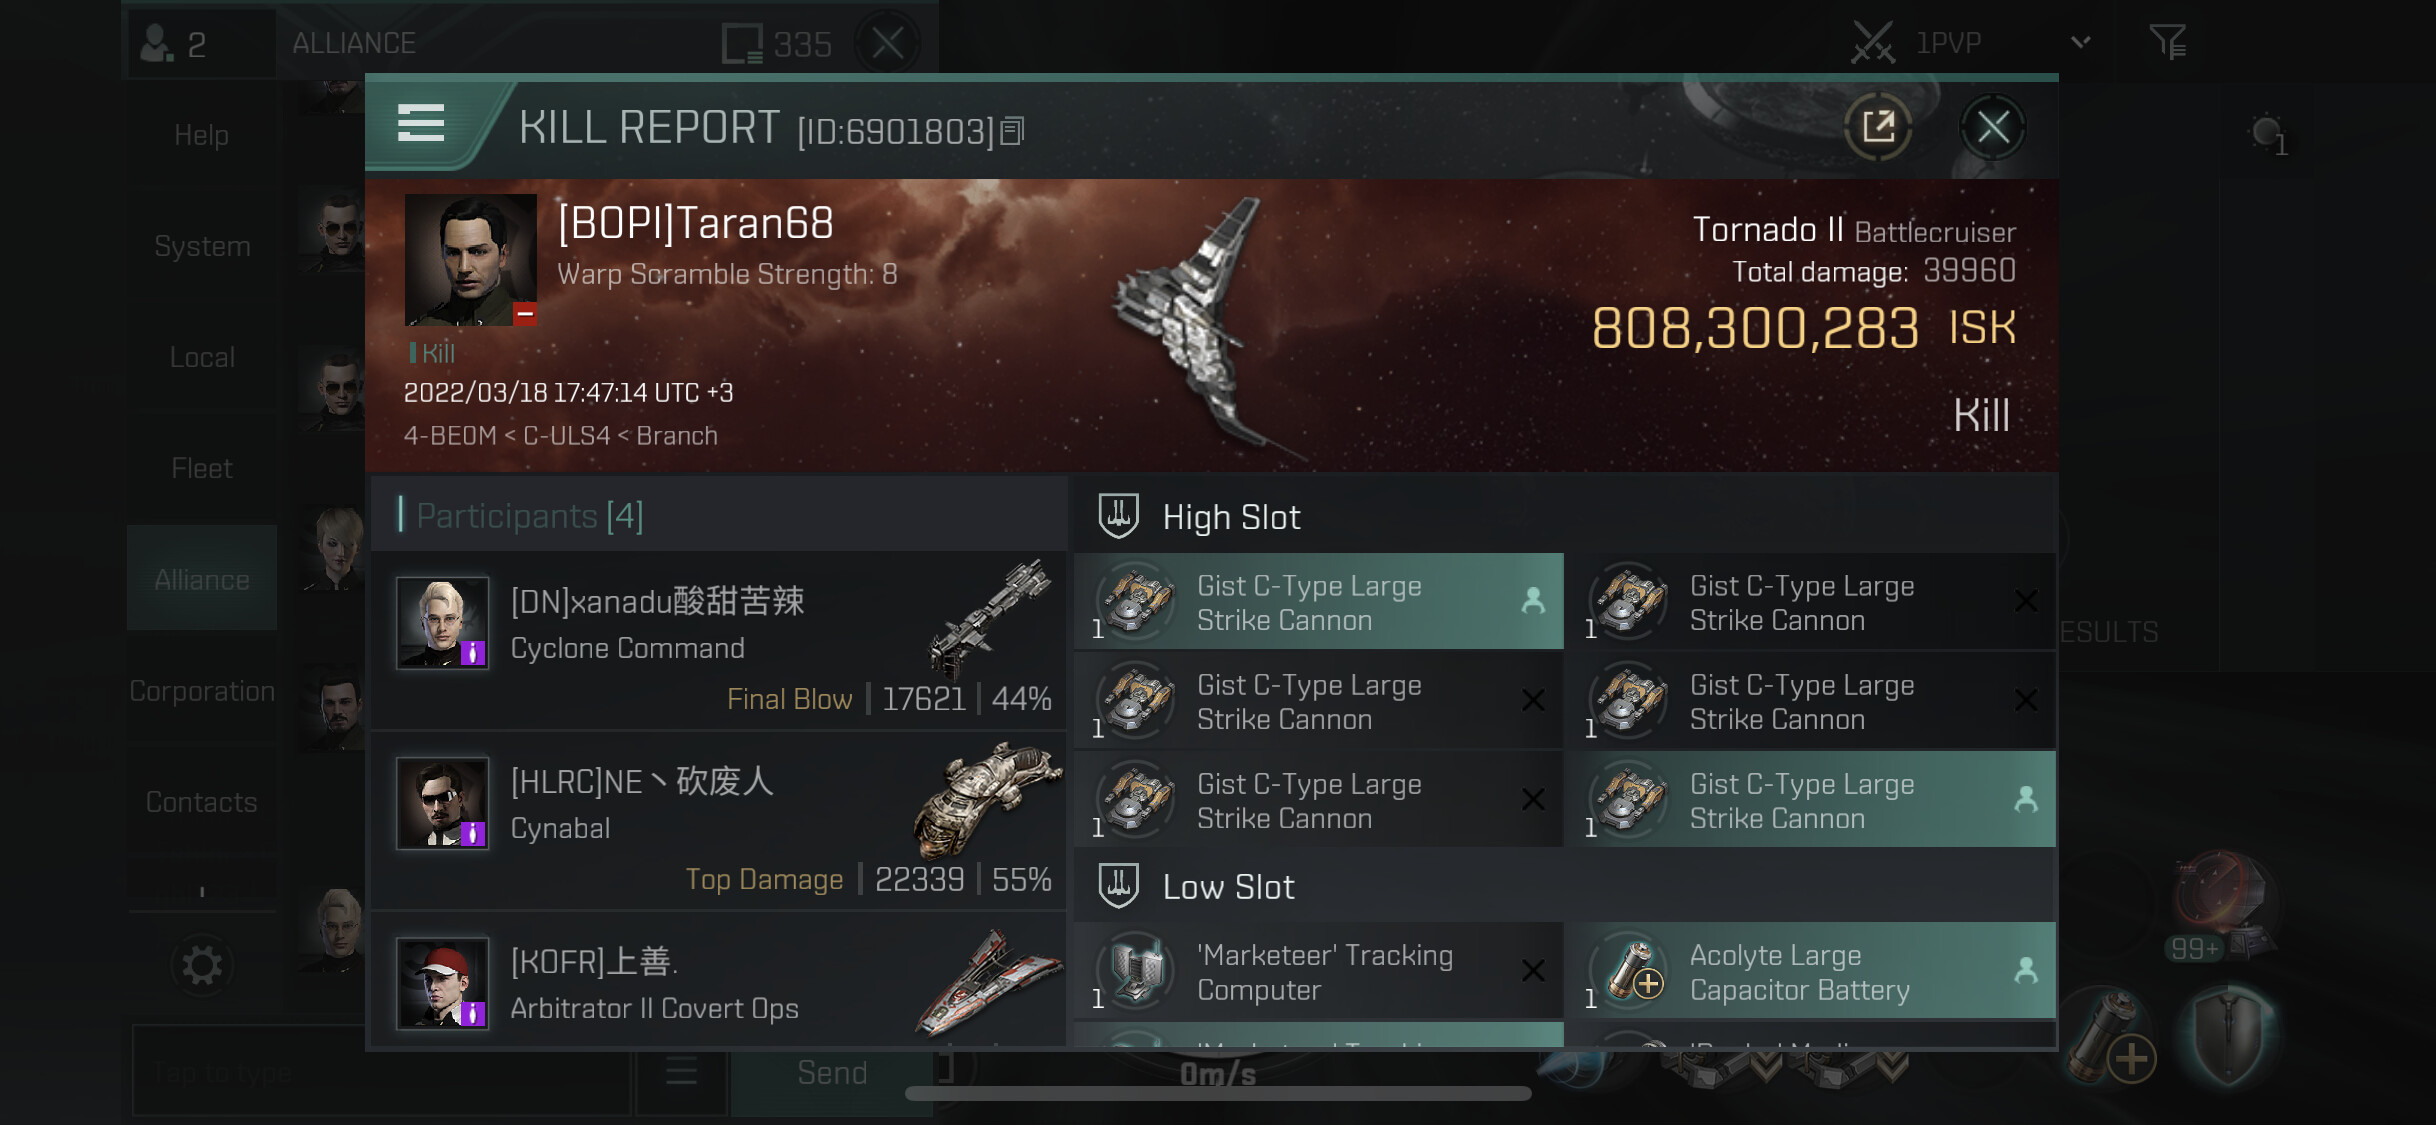Viewport: 2436px width, 1125px height.
Task: Click the chat text input field
Action: click(x=381, y=1073)
